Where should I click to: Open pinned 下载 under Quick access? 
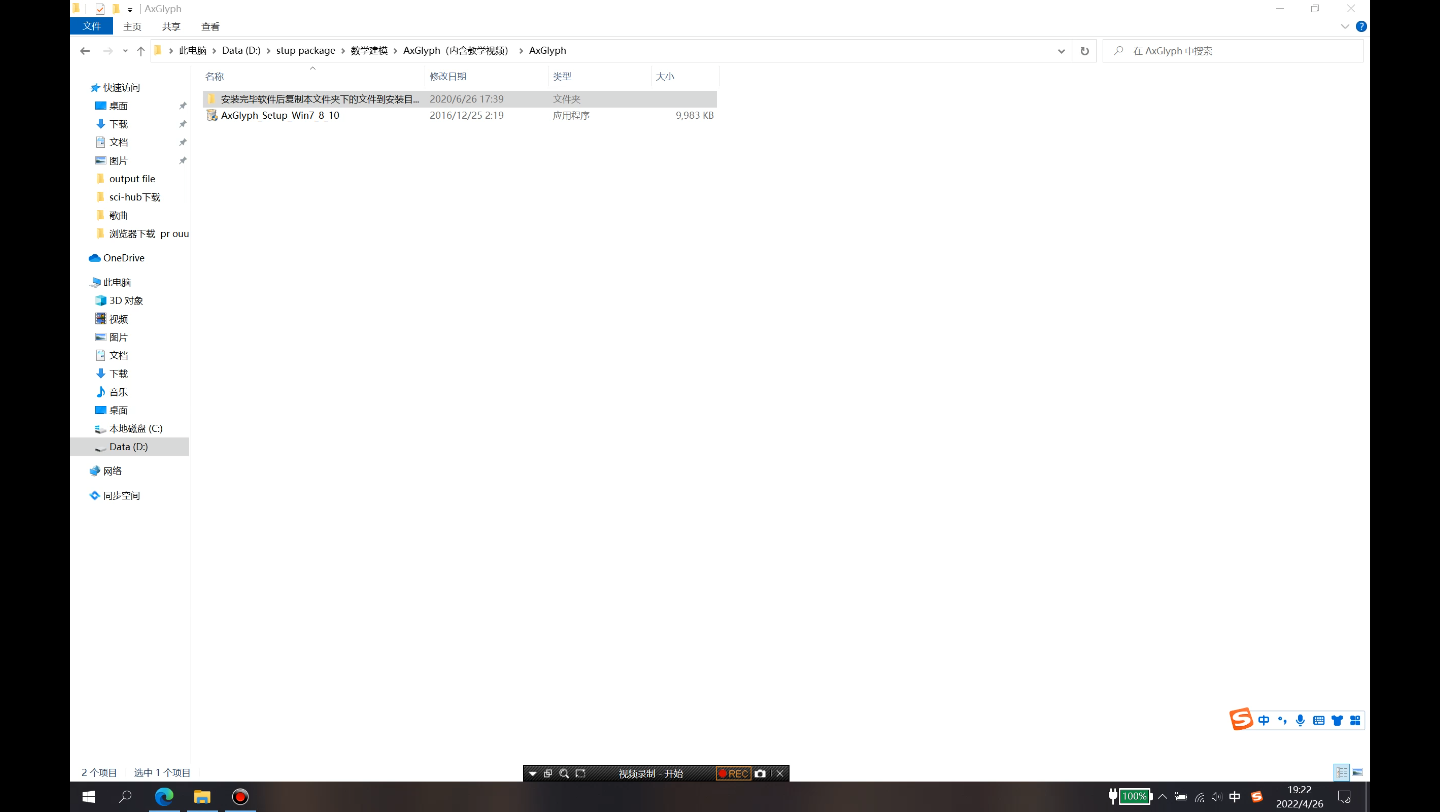(x=118, y=124)
